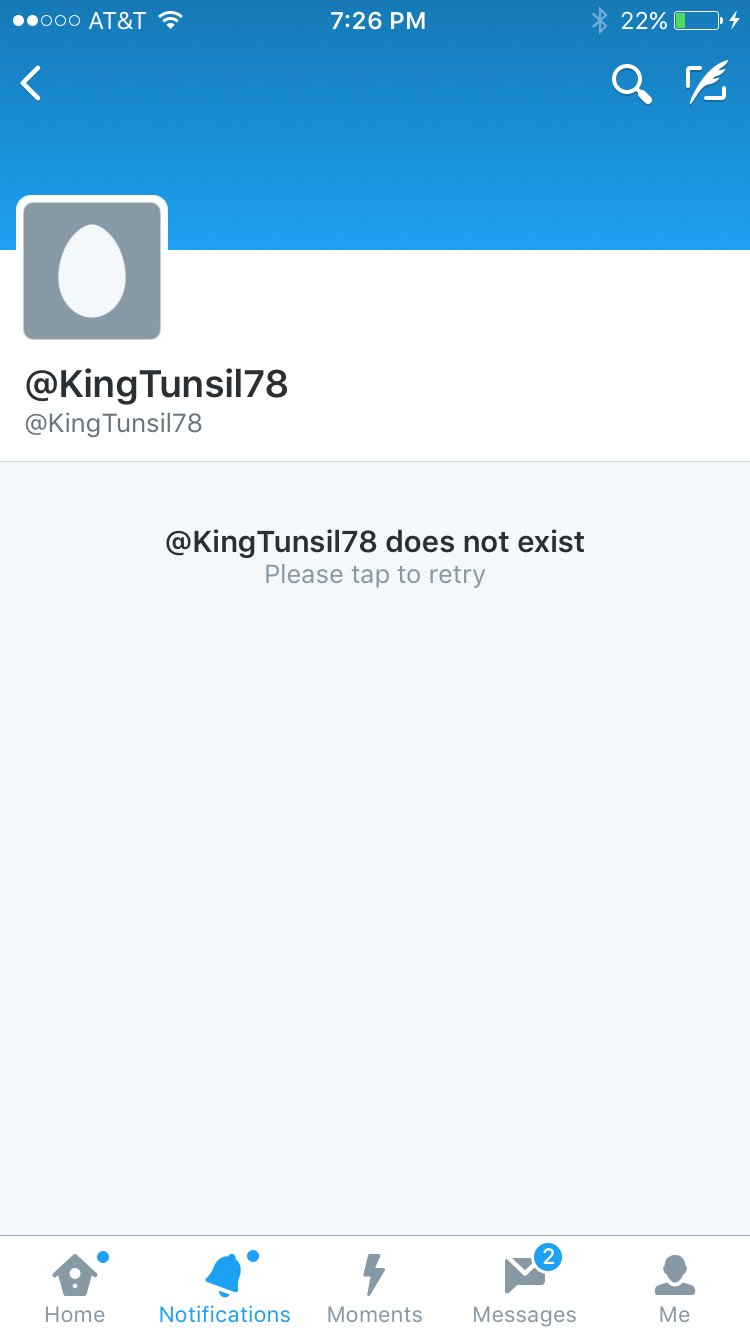
Task: Tap the egg default profile avatar
Action: point(92,271)
